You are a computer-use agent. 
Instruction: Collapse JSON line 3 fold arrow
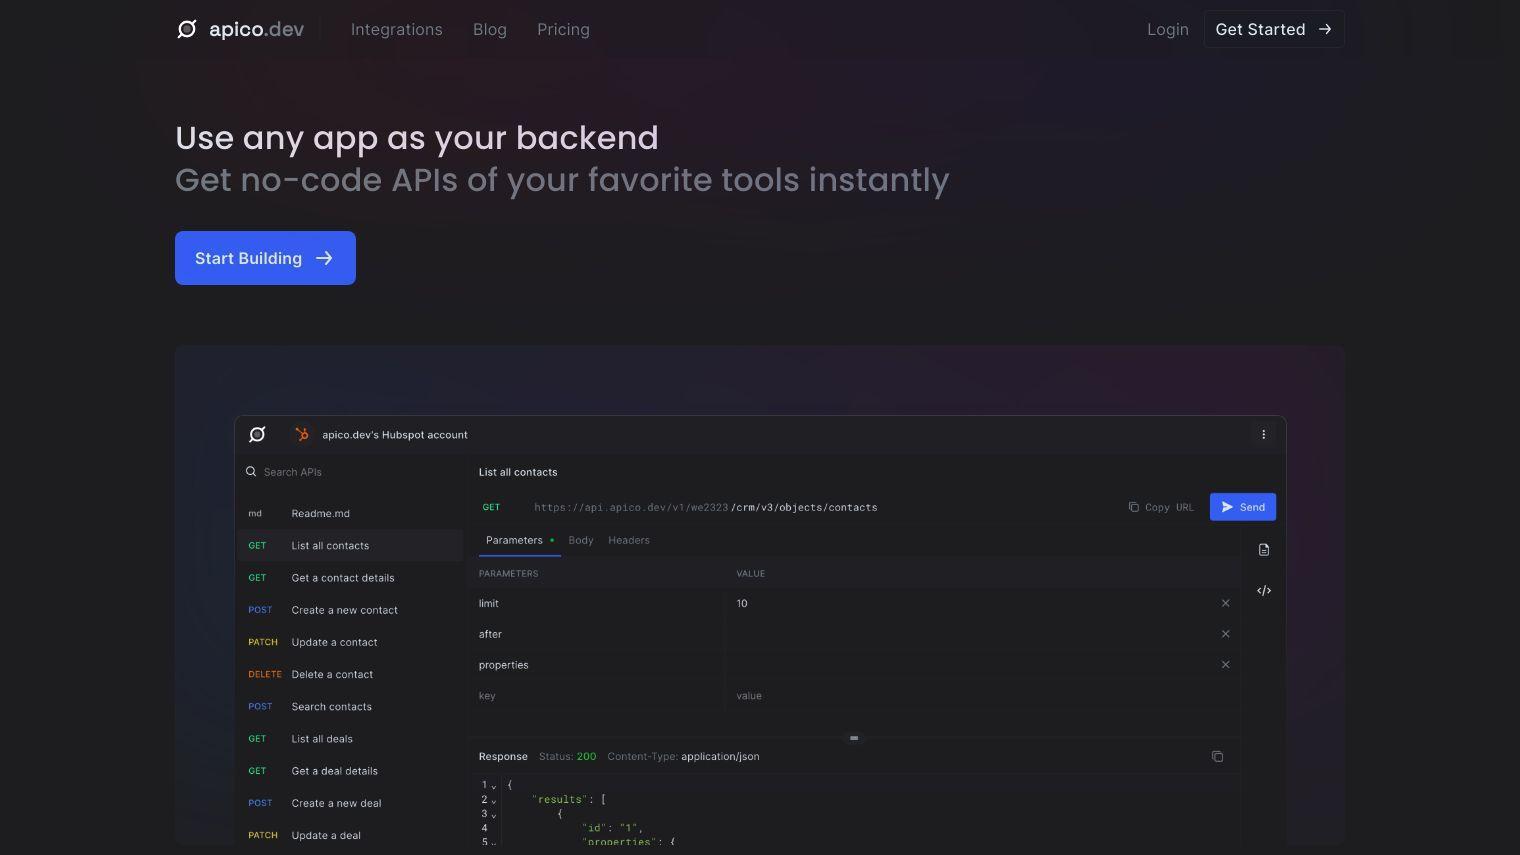point(493,814)
